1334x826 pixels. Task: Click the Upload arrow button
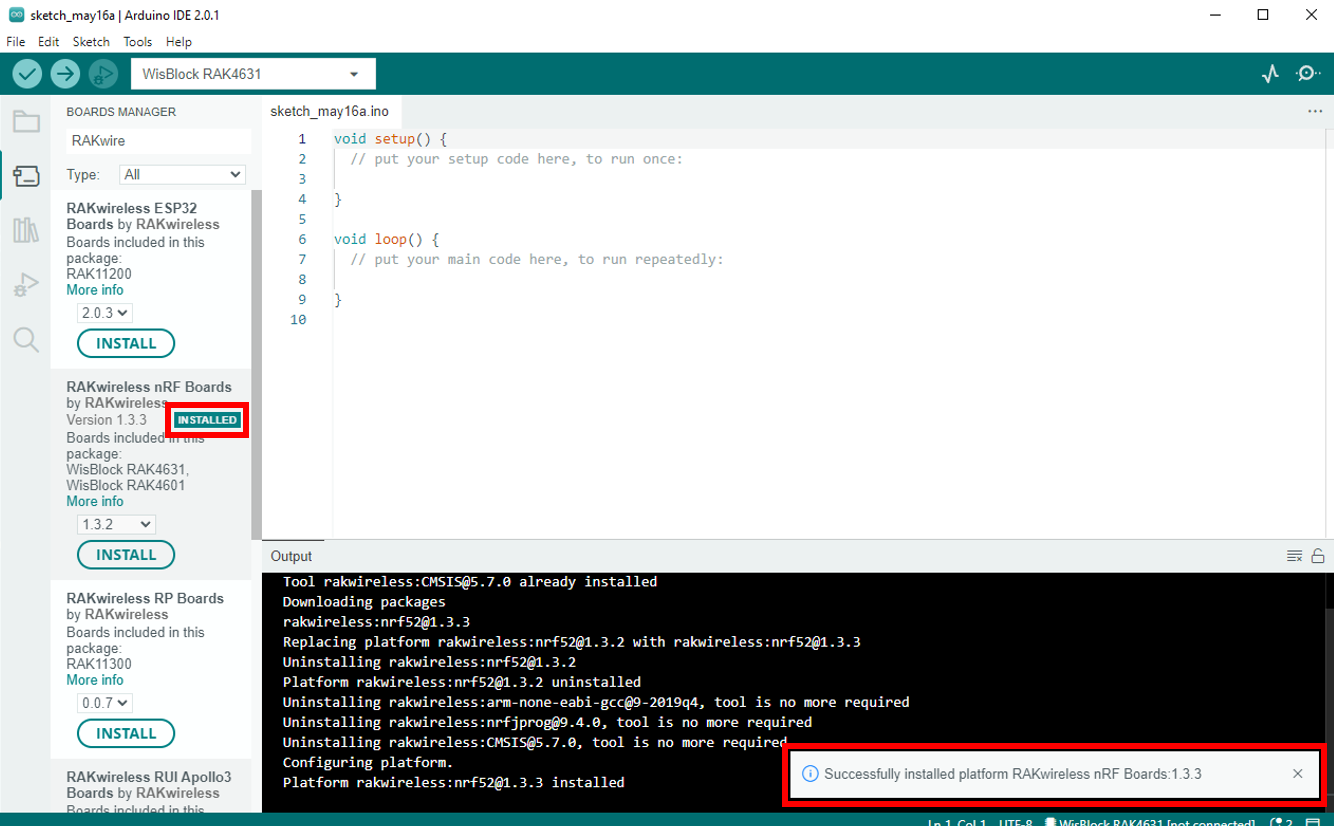[65, 73]
